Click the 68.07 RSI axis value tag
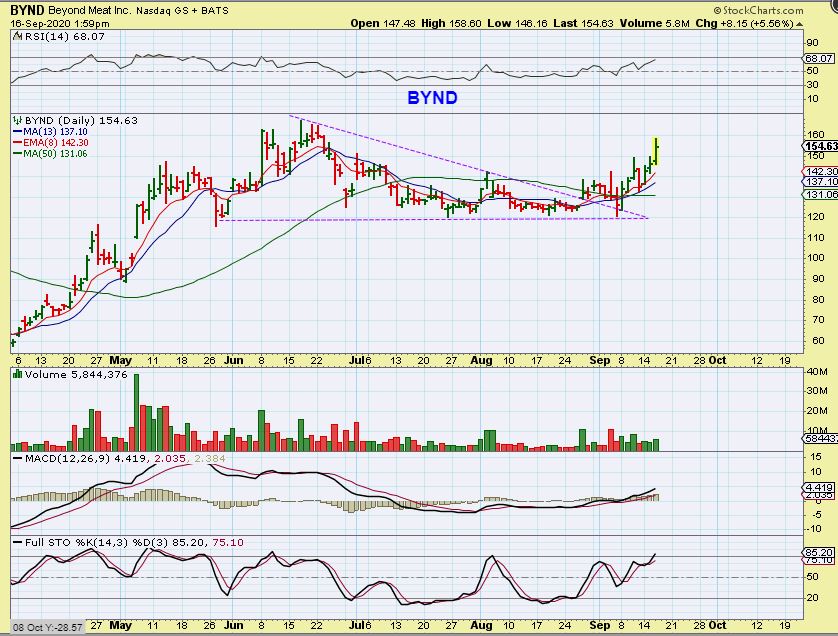 819,58
